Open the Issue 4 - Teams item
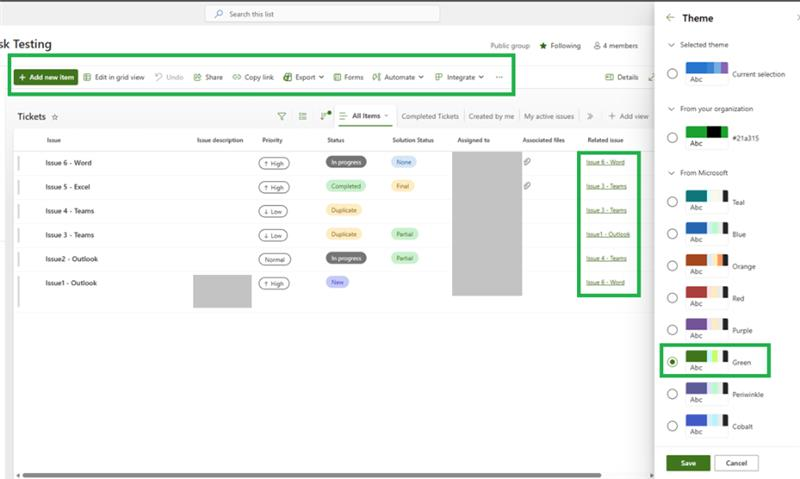Screen dimensions: 800x479 pos(69,211)
